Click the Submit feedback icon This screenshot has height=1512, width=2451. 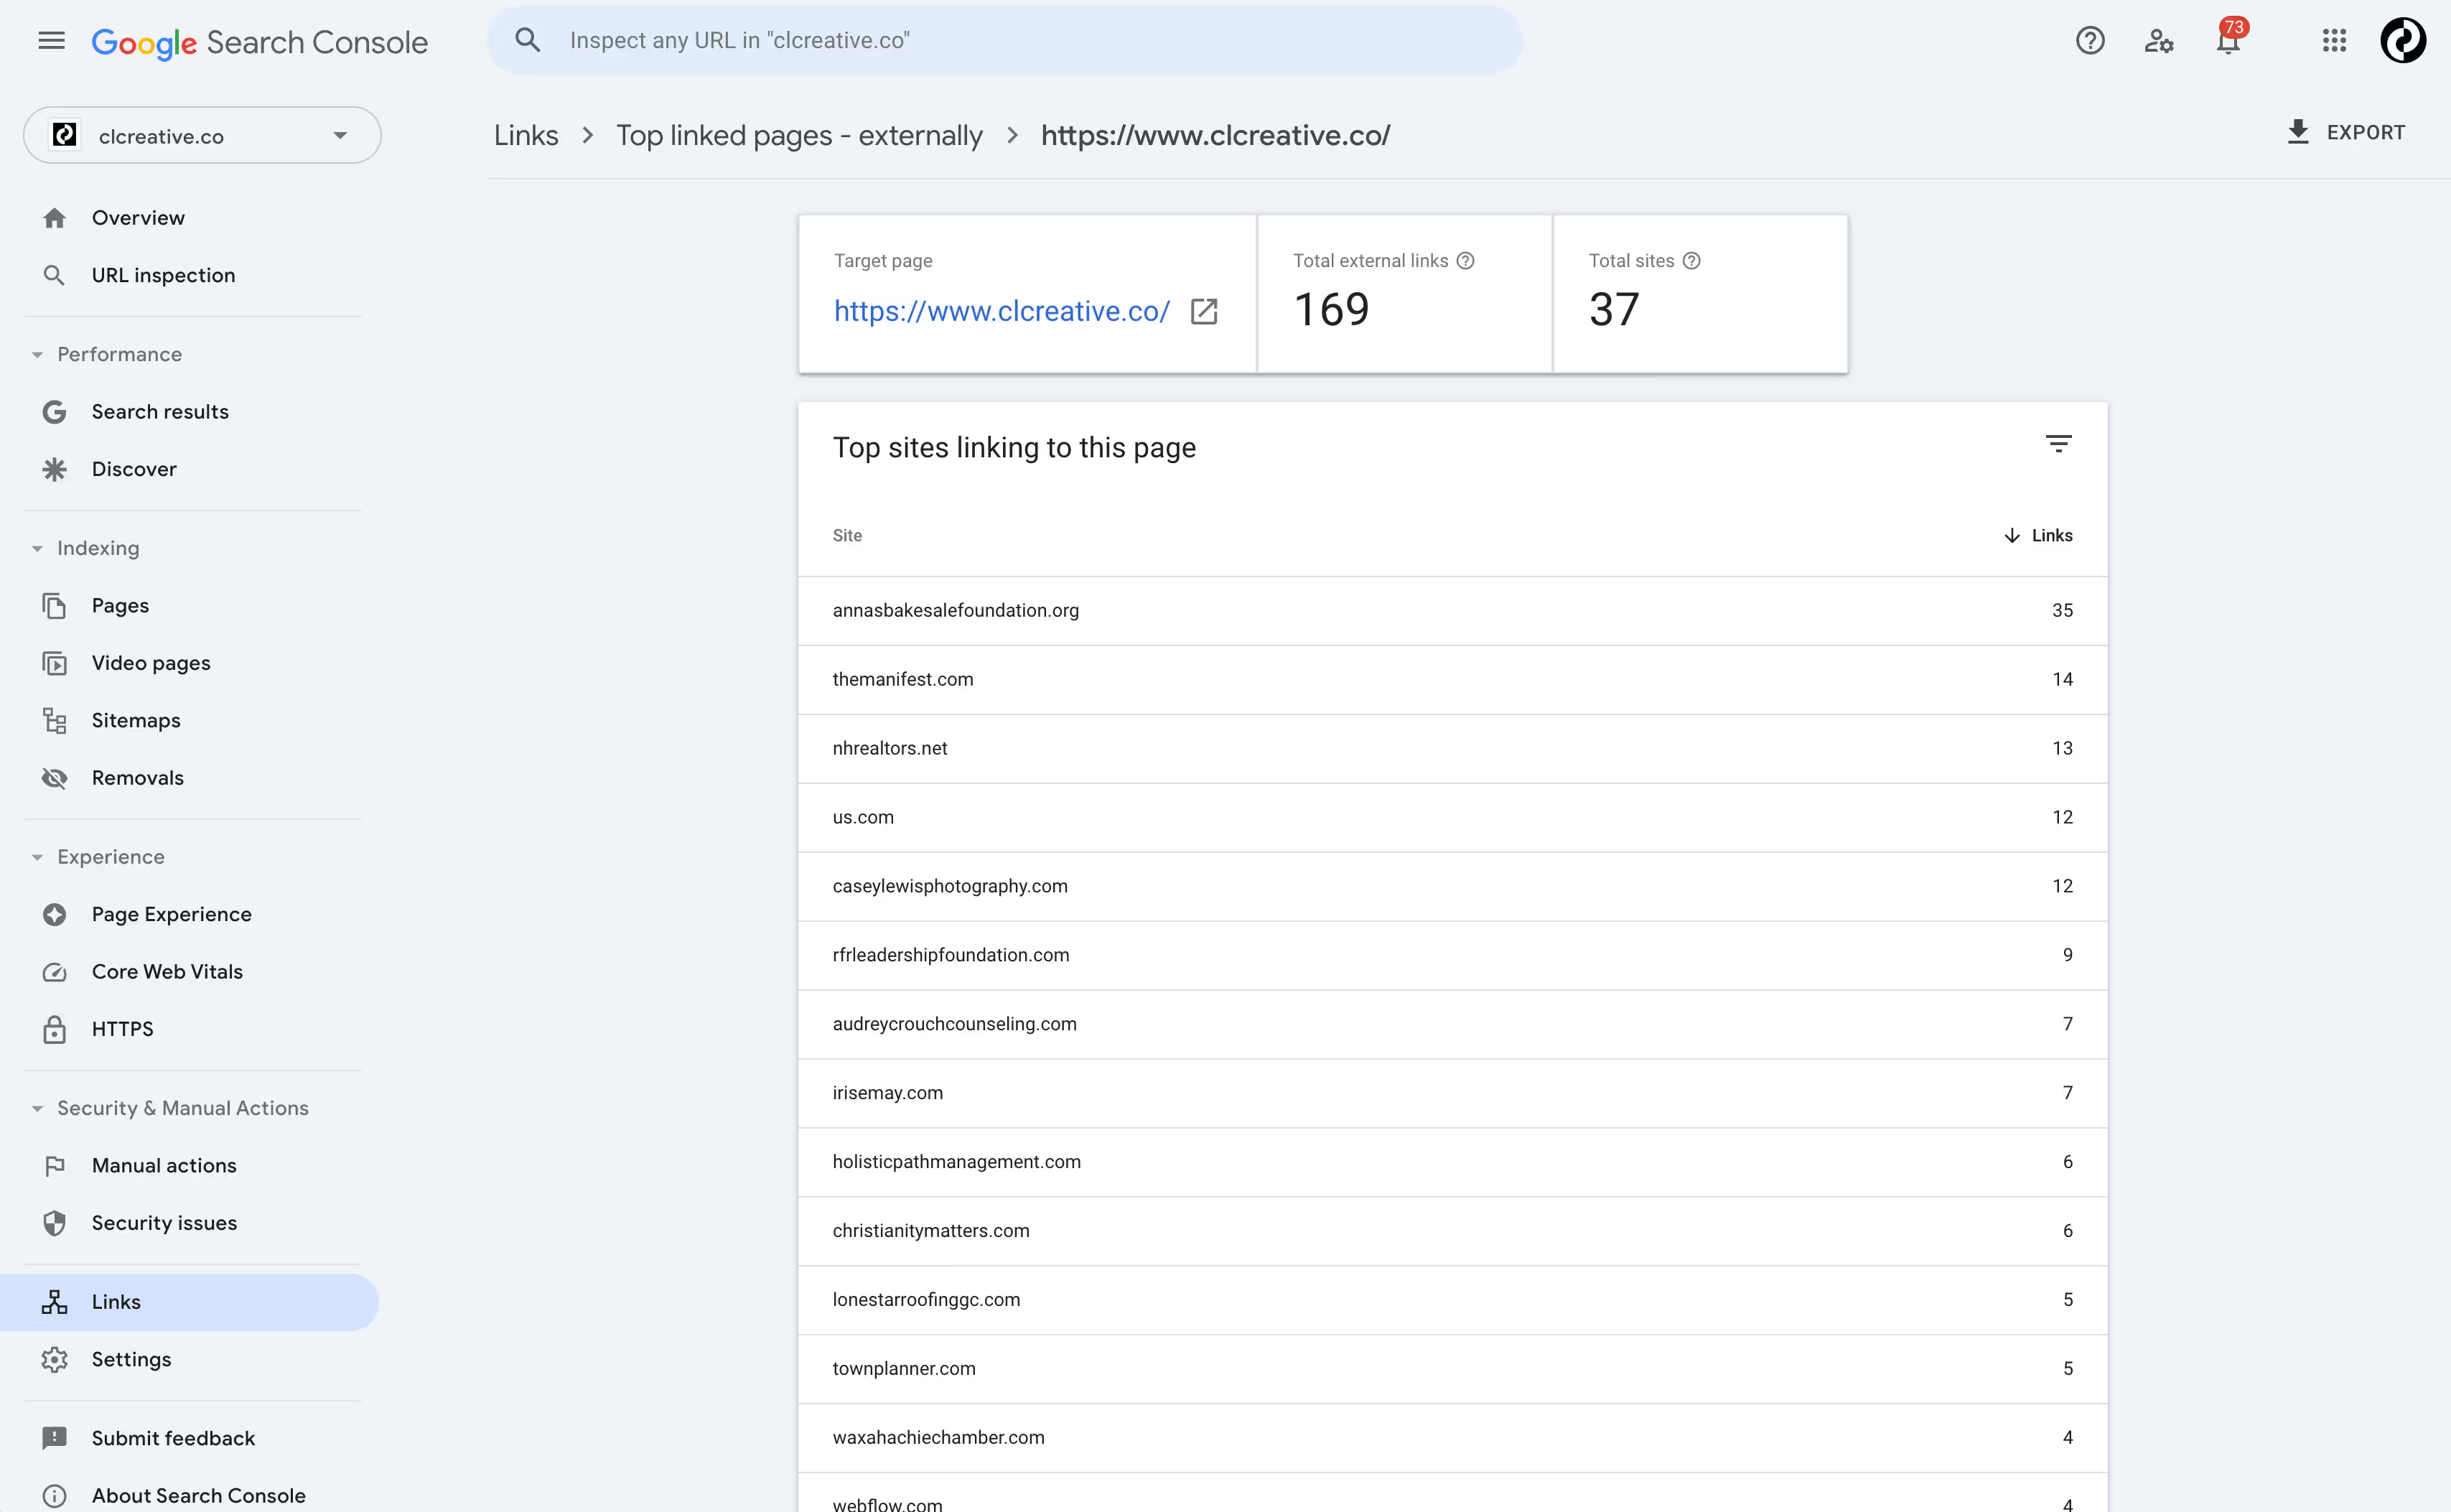[x=55, y=1438]
